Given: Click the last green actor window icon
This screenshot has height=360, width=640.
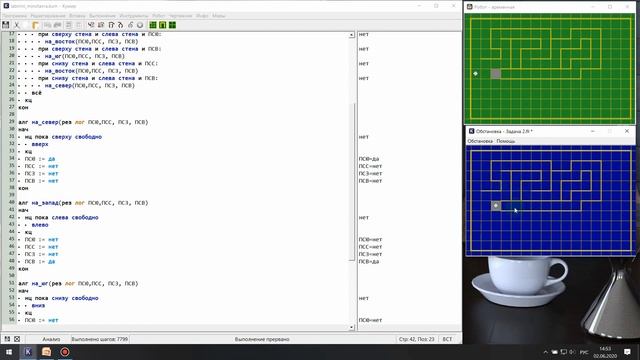Looking at the screenshot, I should [x=172, y=25].
